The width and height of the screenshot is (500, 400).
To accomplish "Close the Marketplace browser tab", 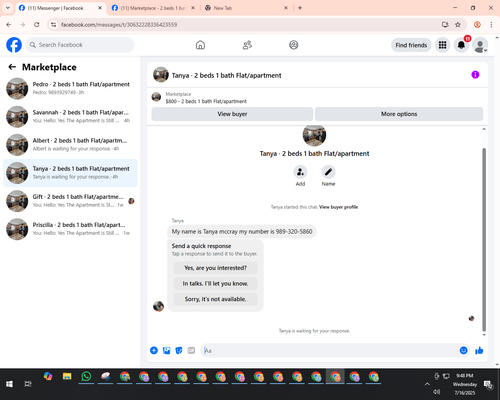I will (x=193, y=8).
